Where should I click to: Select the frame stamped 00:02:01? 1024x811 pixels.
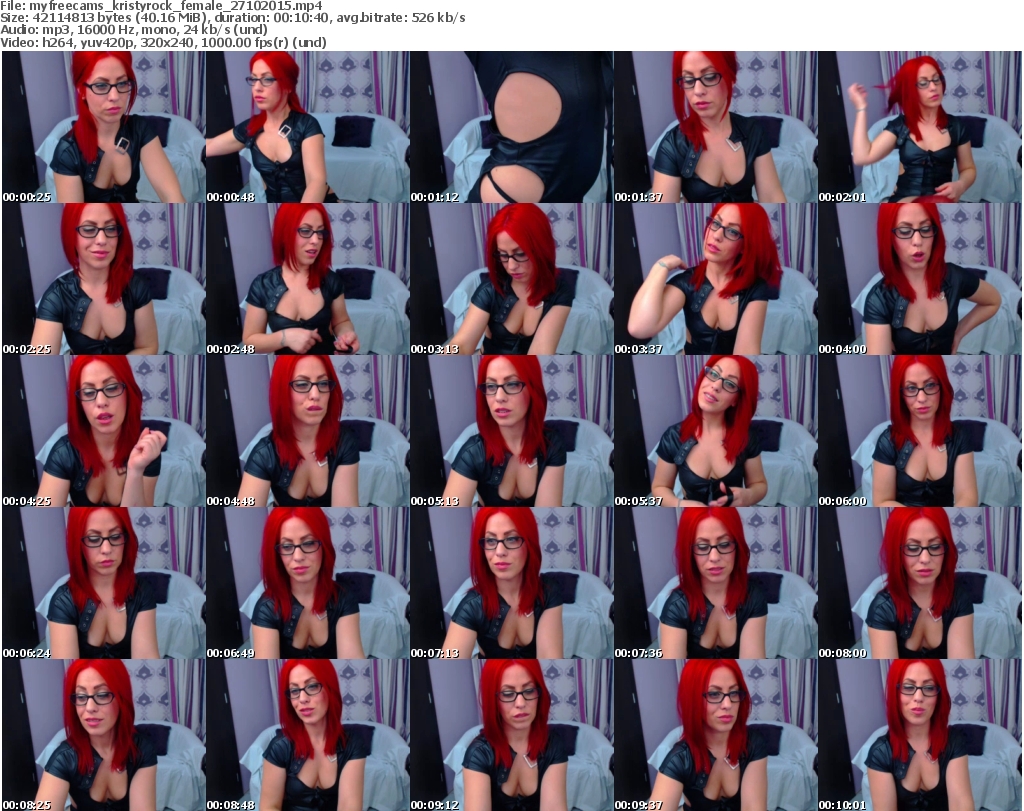(920, 127)
